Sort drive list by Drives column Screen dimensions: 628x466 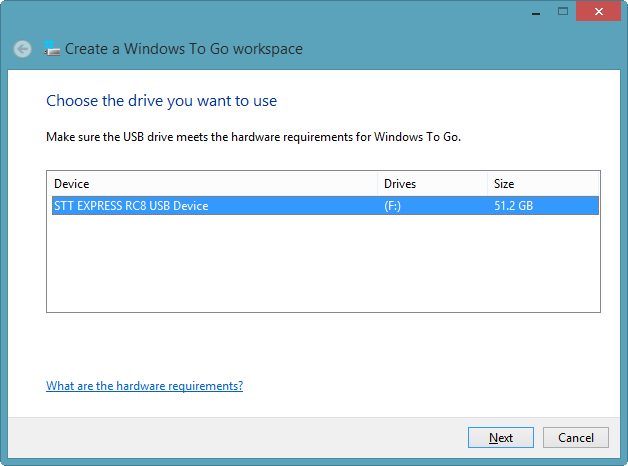[432, 184]
